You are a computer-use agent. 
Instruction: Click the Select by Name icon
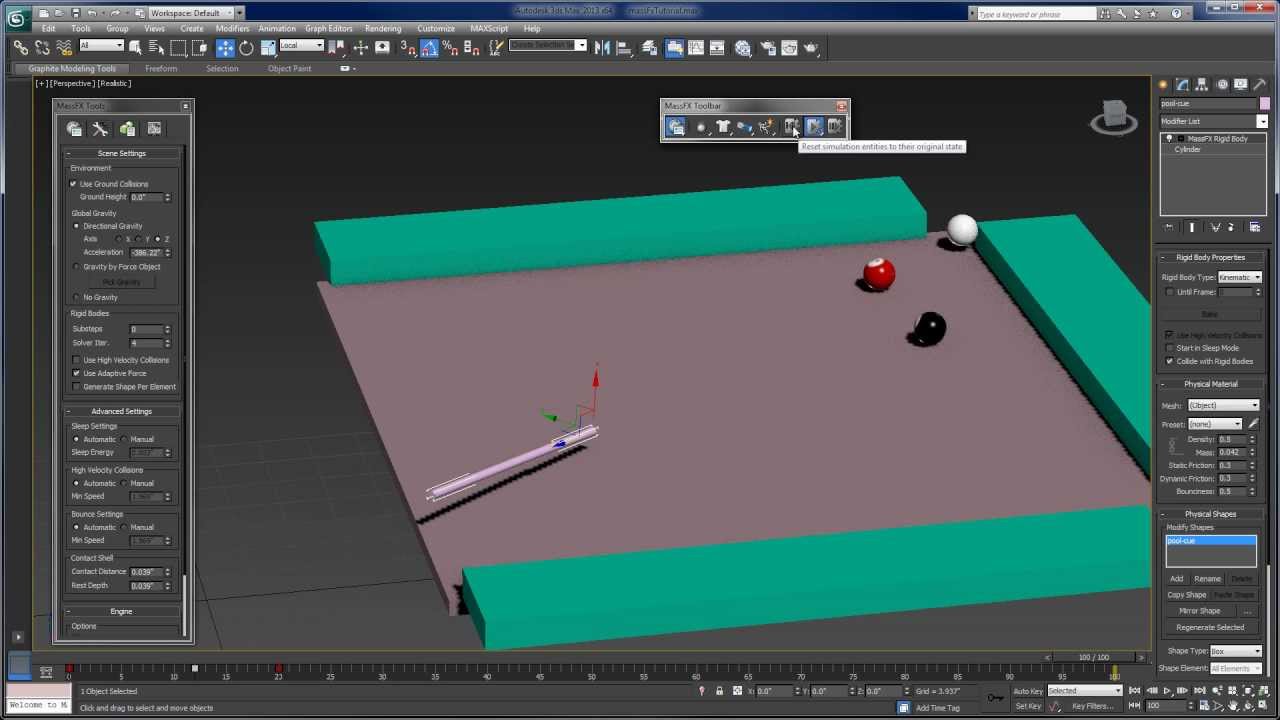point(157,47)
